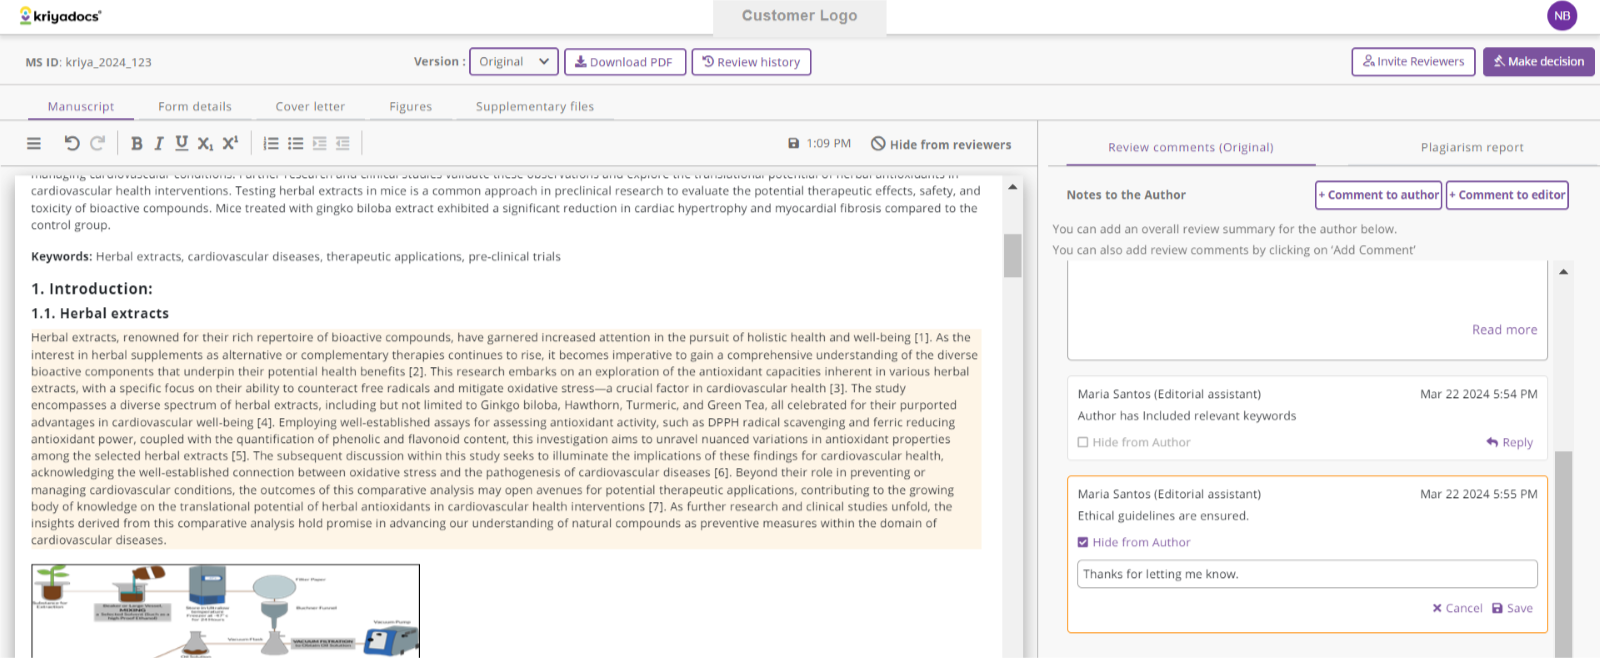Screen dimensions: 1600x658
Task: Insert a numbered list
Action: (271, 144)
